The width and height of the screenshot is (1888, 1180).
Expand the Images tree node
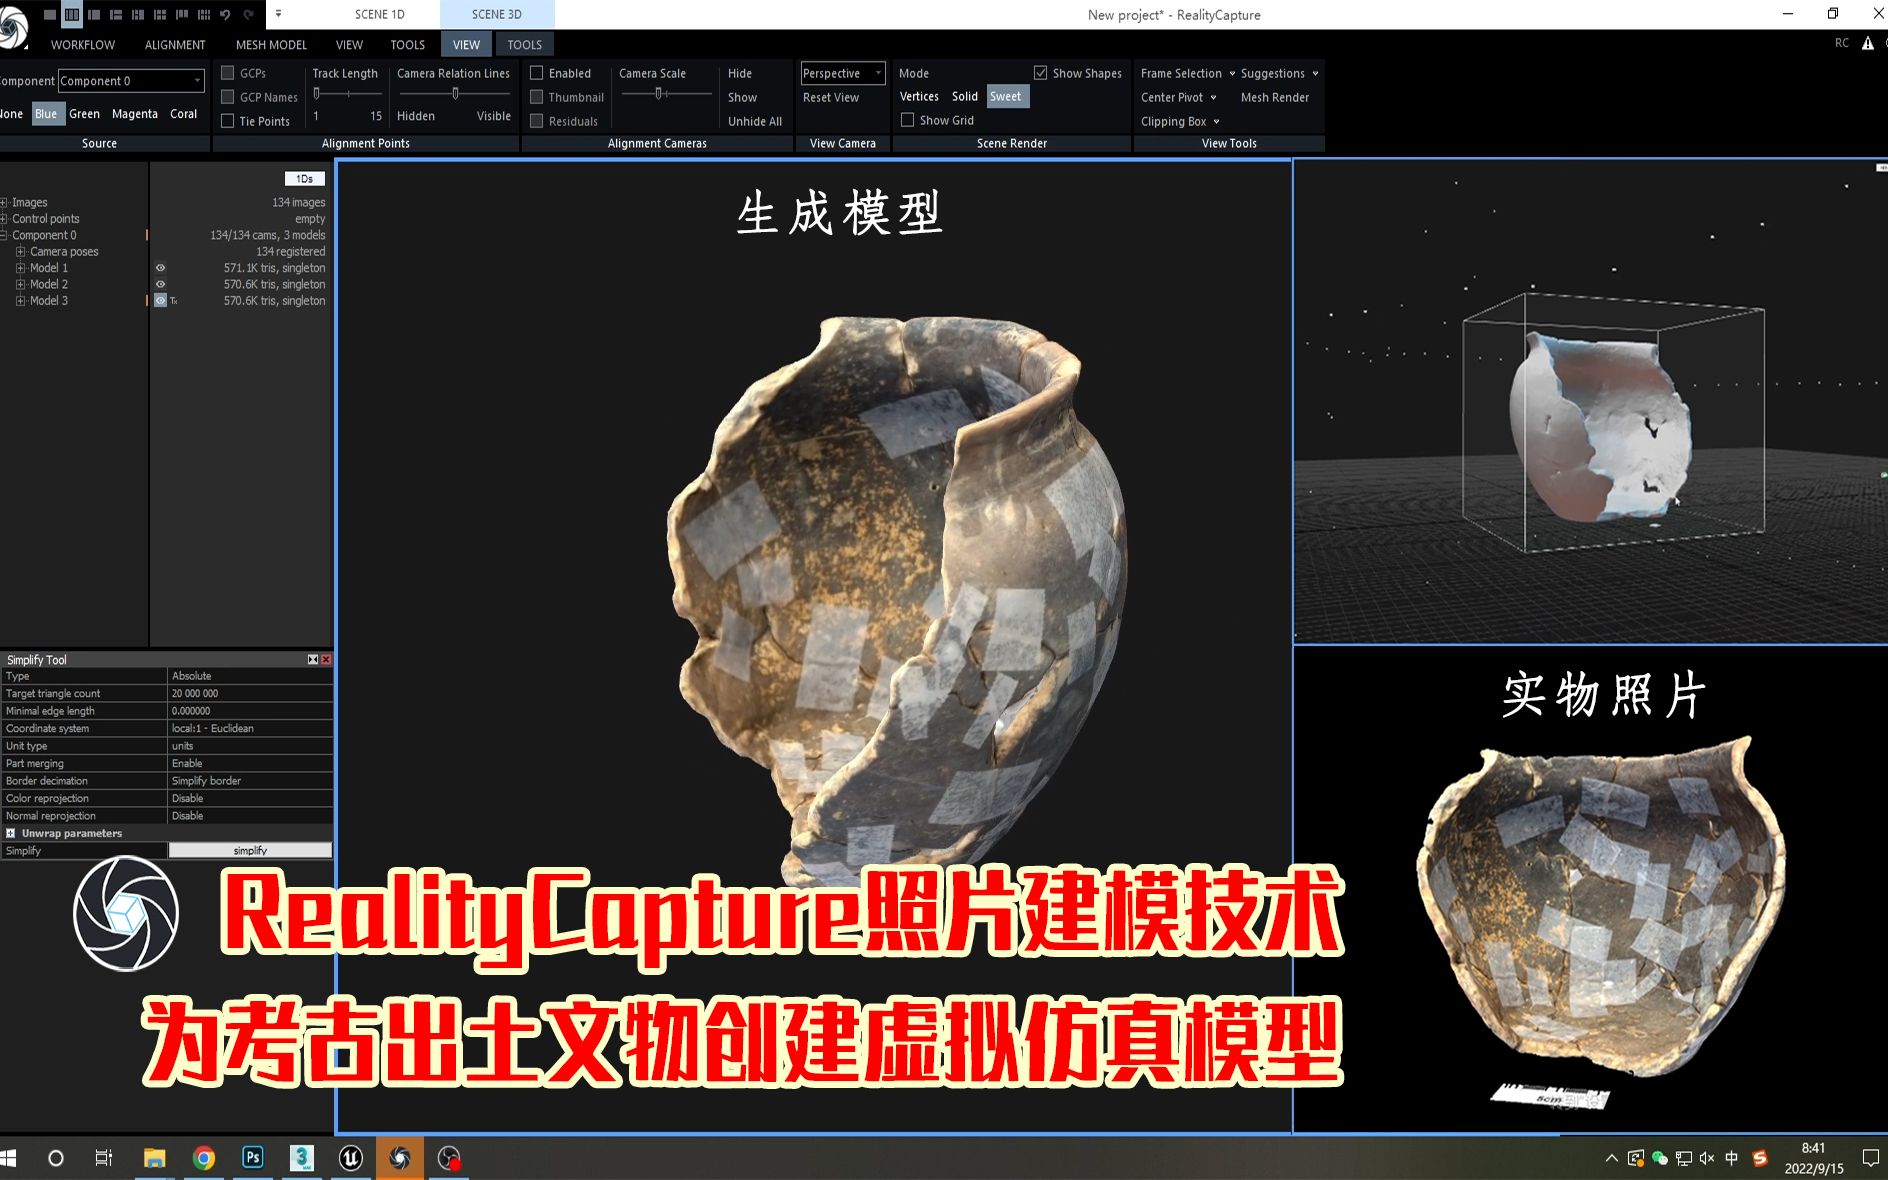[4, 201]
